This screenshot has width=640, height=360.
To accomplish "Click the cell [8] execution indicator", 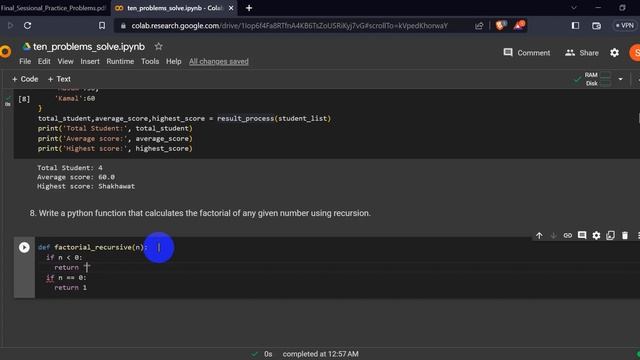I will 24,99.
